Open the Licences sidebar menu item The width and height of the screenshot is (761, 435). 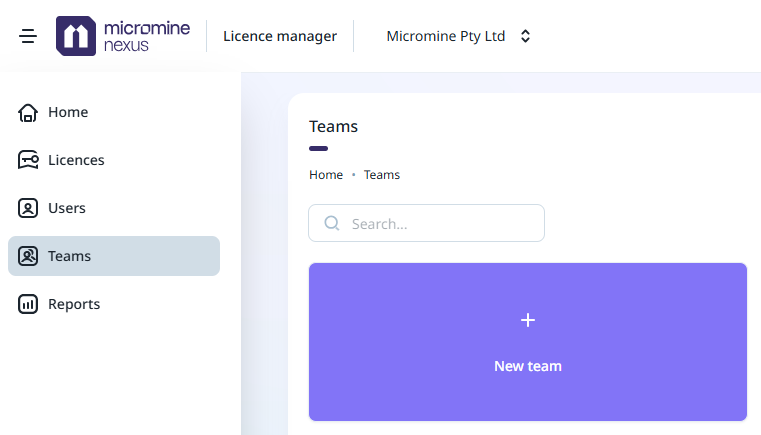pyautogui.click(x=76, y=160)
